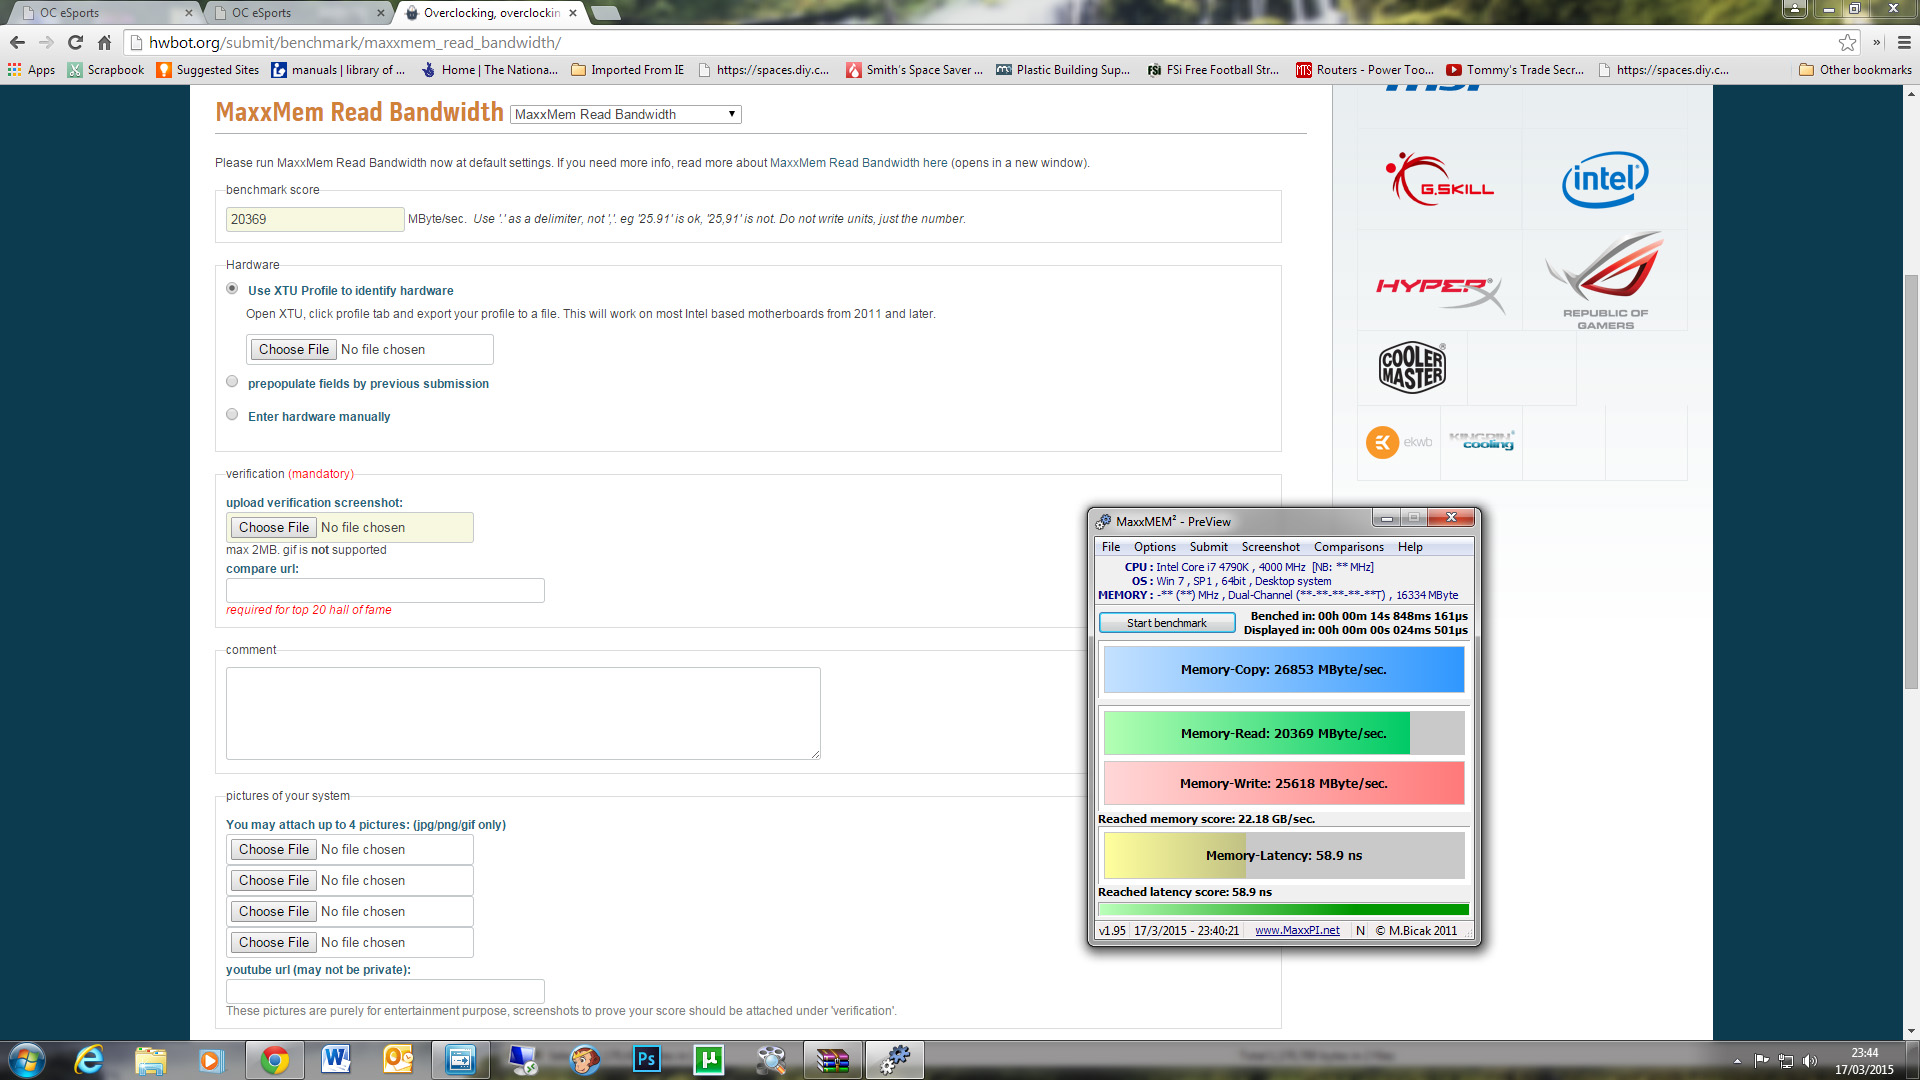Launch Internet Explorer from taskbar
This screenshot has height=1080, width=1920.
89,1060
